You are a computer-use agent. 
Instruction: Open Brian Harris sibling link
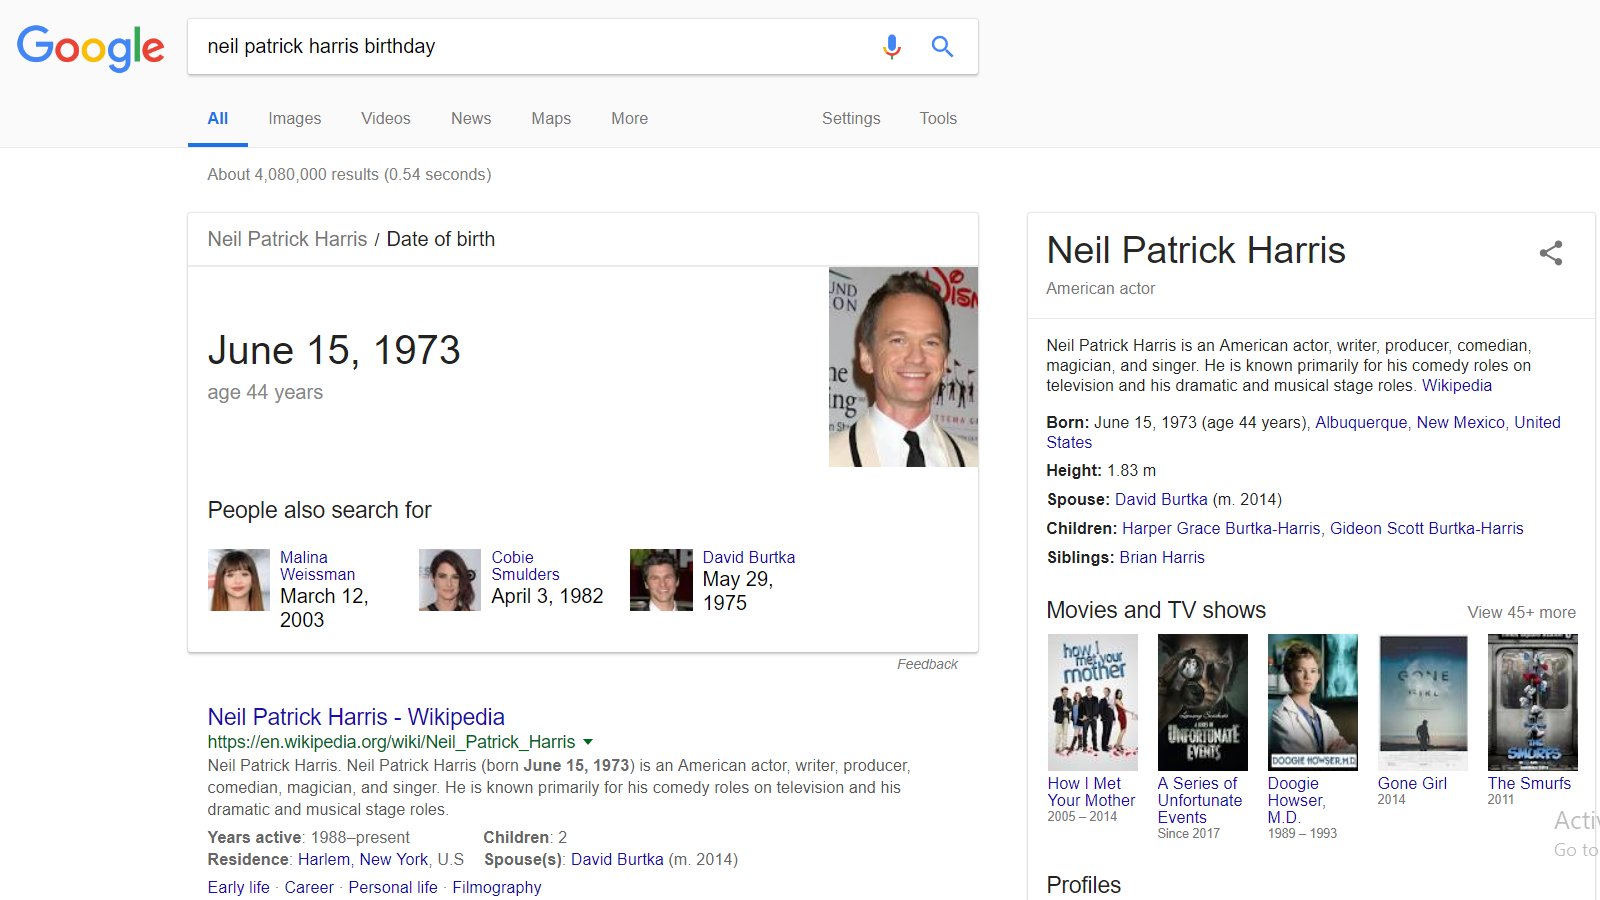coord(1162,557)
